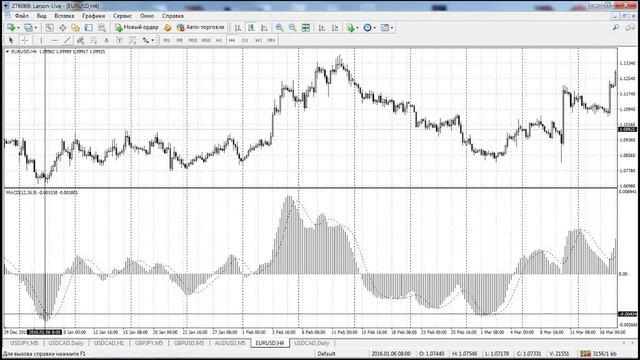Zoom in on the chart
The image size is (640, 360).
point(279,28)
